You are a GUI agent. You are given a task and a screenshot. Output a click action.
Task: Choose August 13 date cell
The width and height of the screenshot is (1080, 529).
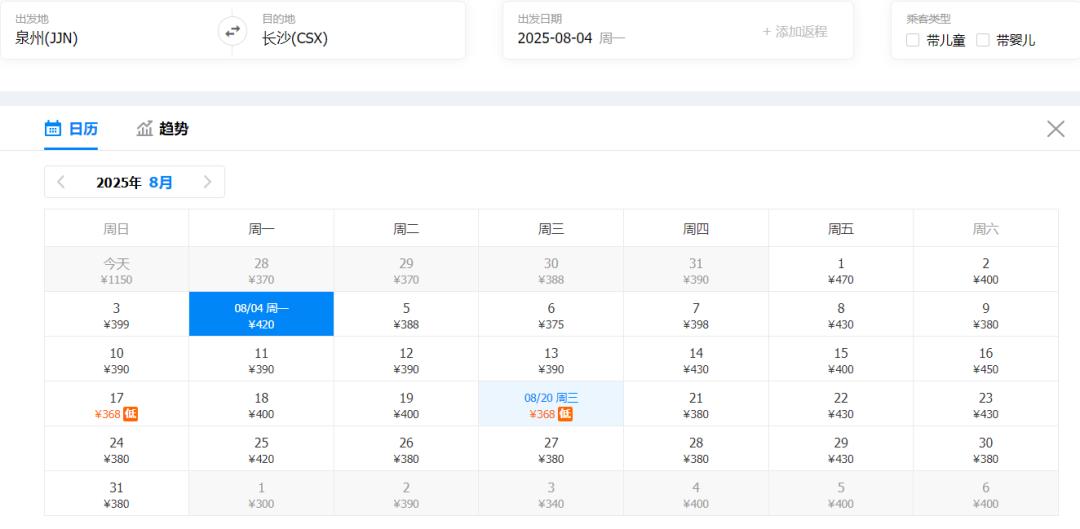point(551,359)
